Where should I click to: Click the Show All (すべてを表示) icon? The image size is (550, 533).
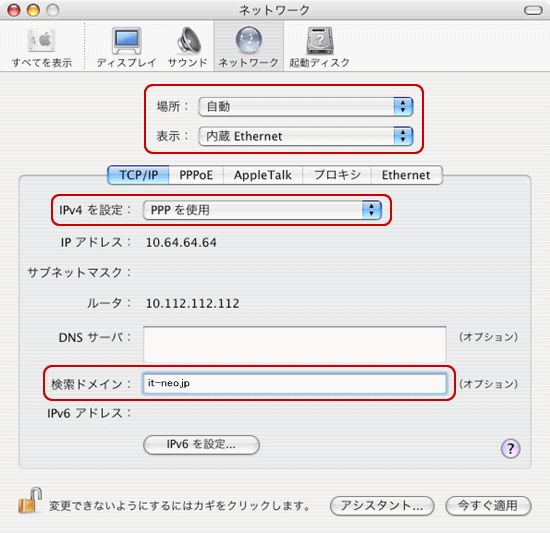pyautogui.click(x=41, y=41)
